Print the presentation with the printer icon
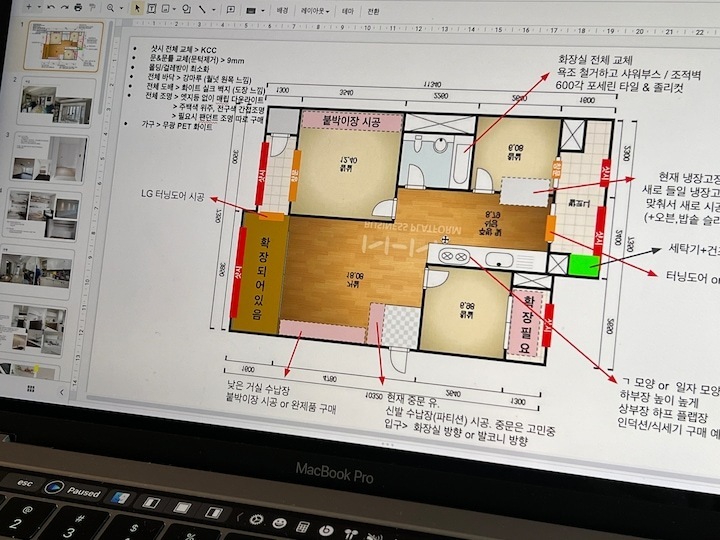720x540 pixels. (79, 7)
